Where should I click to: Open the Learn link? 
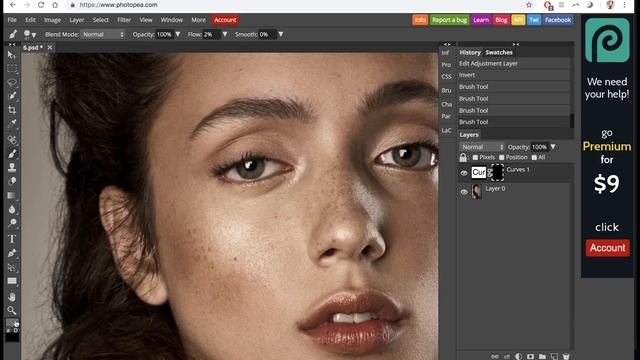pos(481,20)
